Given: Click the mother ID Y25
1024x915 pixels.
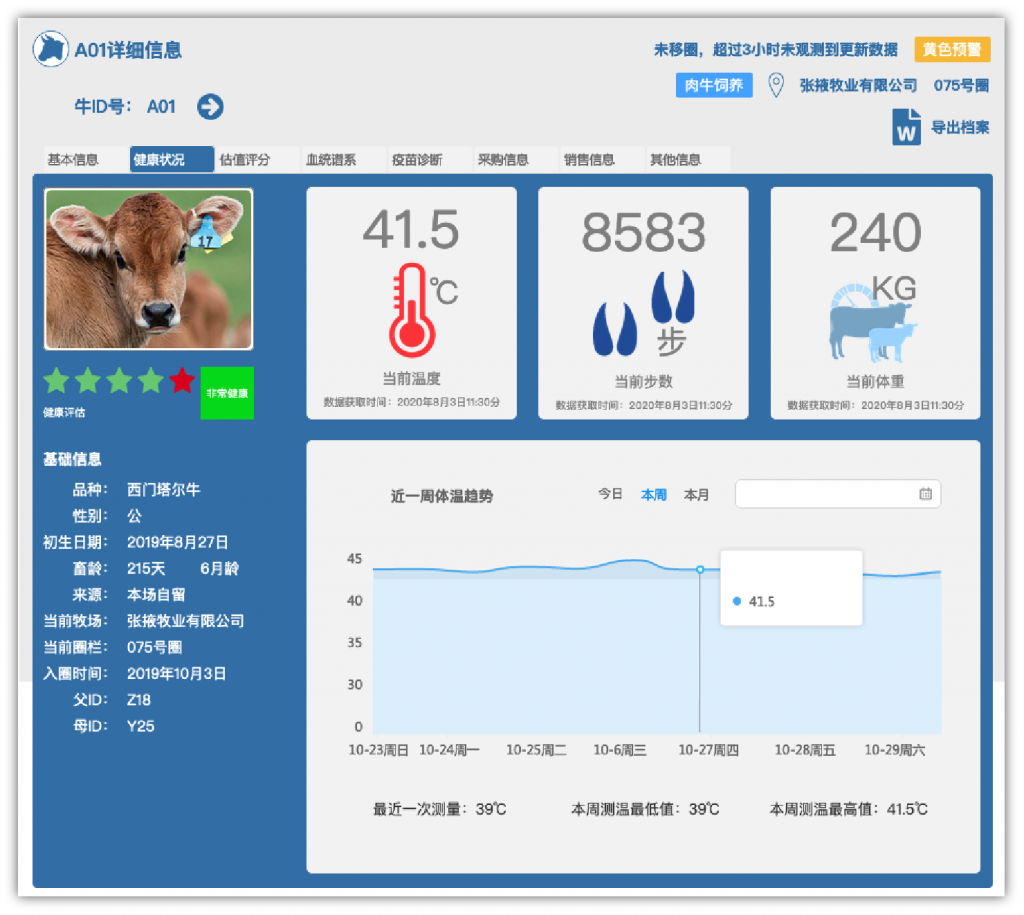Looking at the screenshot, I should tap(140, 726).
